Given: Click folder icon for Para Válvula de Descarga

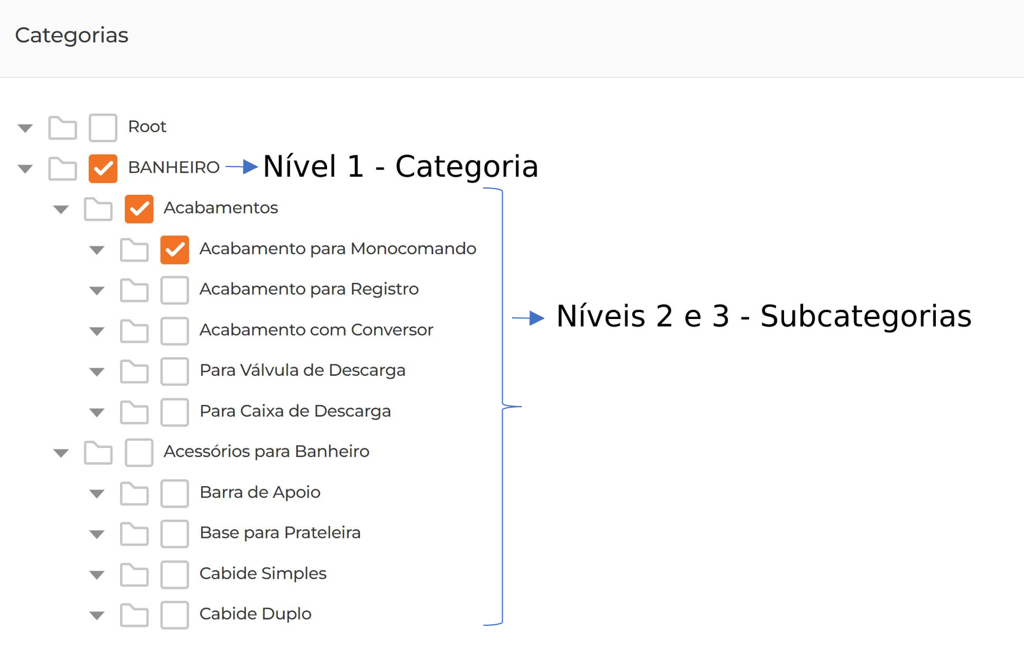Looking at the screenshot, I should click(x=134, y=371).
